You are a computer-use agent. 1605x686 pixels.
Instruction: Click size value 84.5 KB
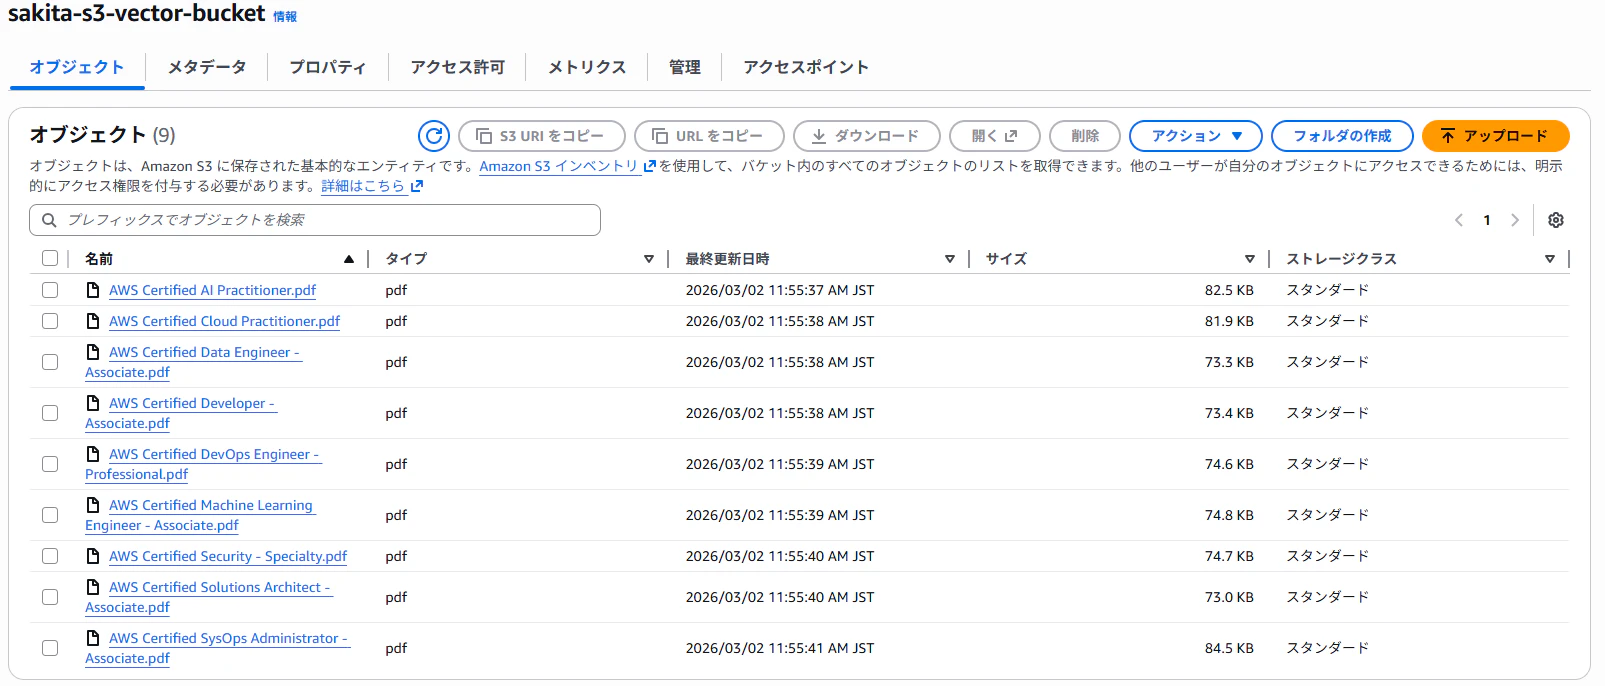tap(1229, 648)
